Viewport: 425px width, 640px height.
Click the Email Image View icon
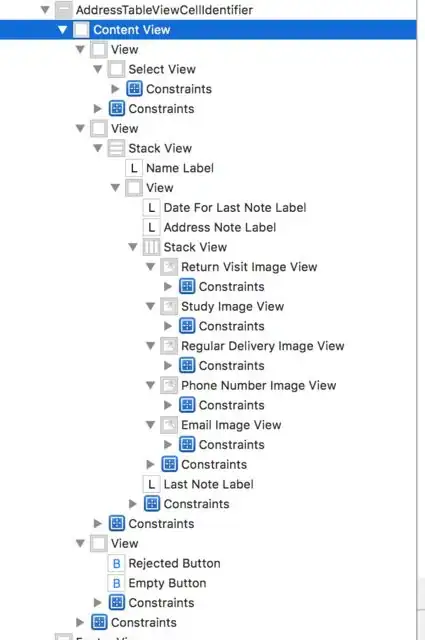(169, 425)
